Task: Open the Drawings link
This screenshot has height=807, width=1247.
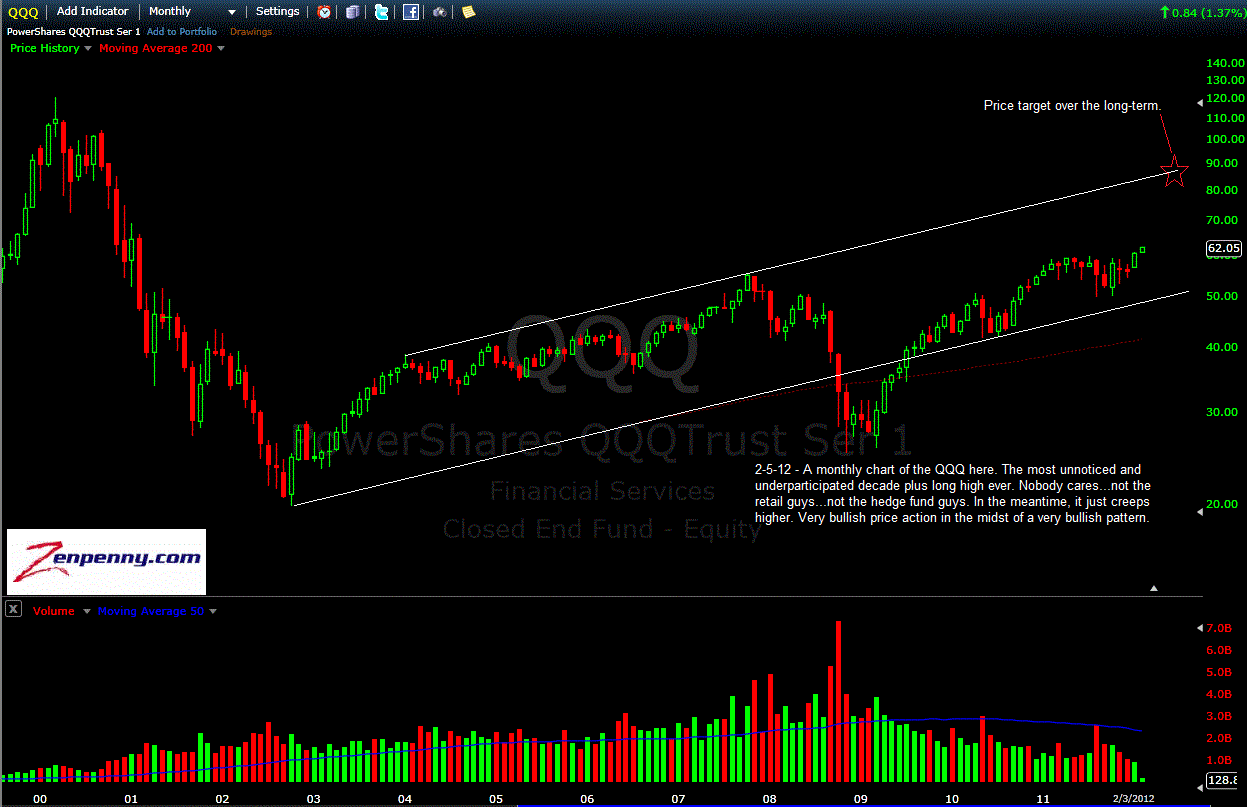Action: point(251,32)
